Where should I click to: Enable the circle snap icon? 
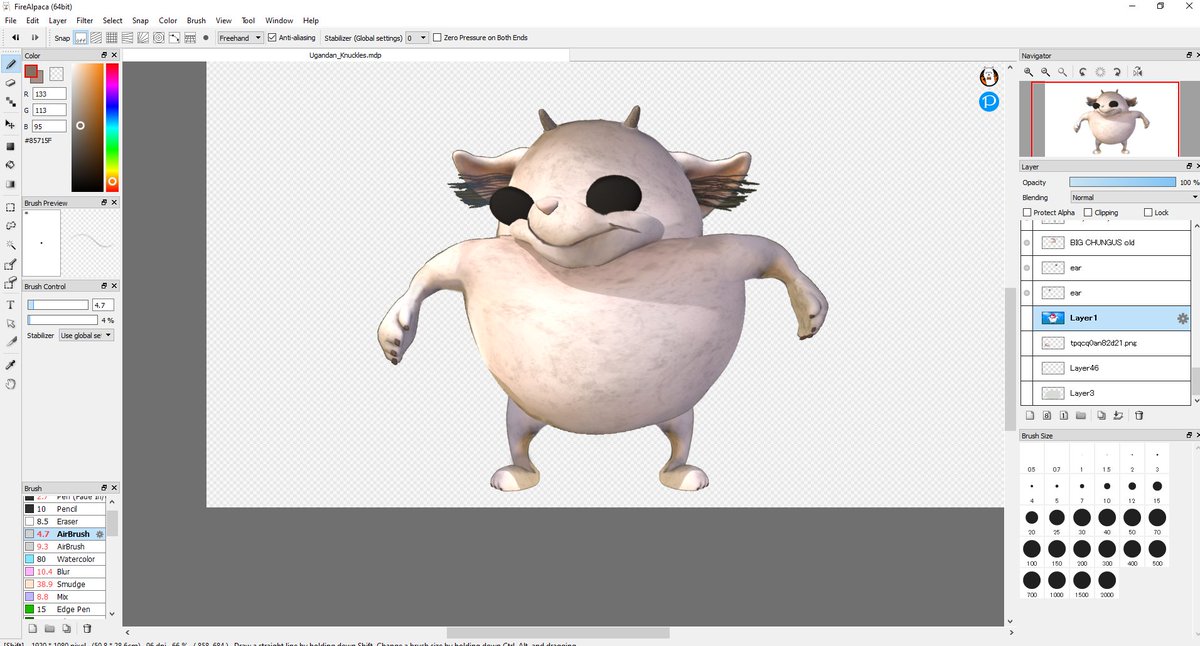158,38
